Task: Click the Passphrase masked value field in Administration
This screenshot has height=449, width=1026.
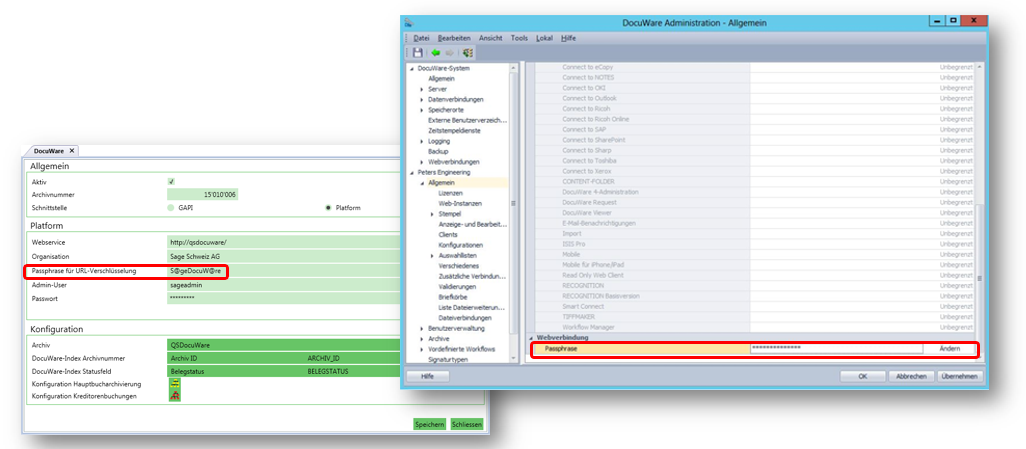Action: tap(836, 349)
